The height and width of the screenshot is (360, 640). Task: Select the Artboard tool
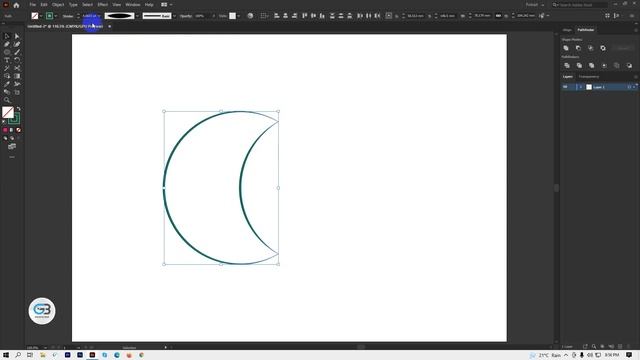17,92
